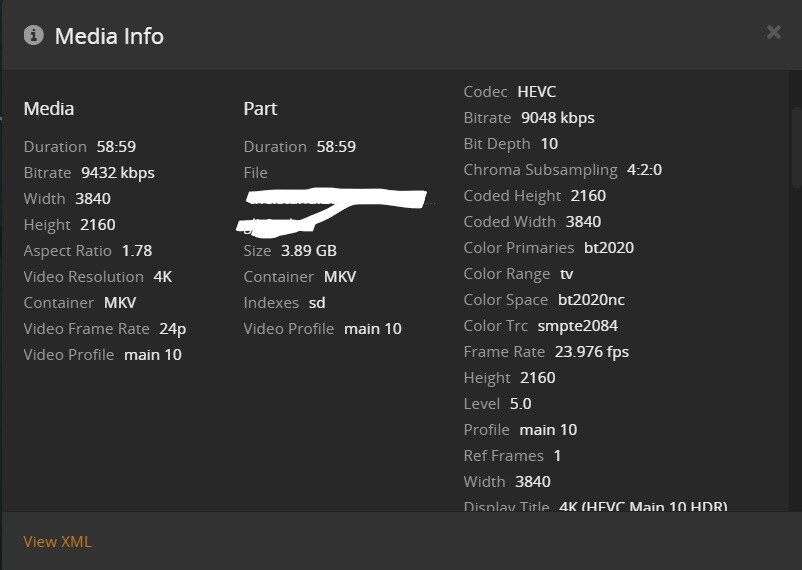Click the Display Title HEVC Main 10 HDR text
The image size is (802, 570).
[643, 507]
